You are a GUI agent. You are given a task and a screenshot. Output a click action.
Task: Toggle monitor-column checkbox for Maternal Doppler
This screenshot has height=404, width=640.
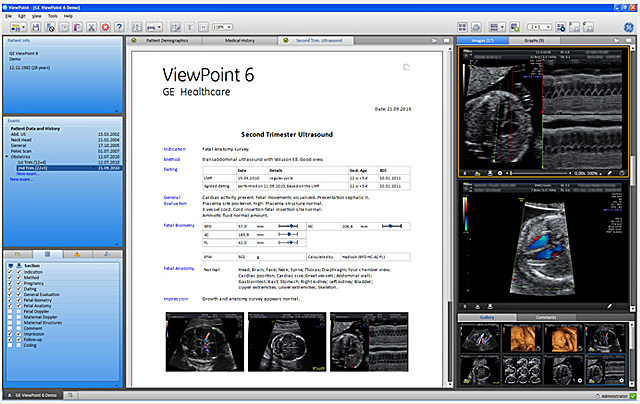tap(10, 317)
